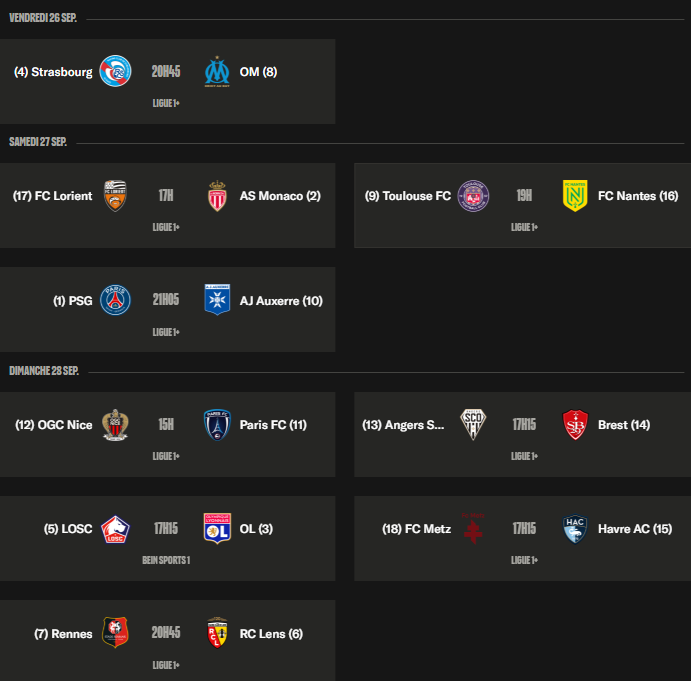
Task: Click BEIN SPORTS 1 broadcaster label
Action: pyautogui.click(x=166, y=560)
